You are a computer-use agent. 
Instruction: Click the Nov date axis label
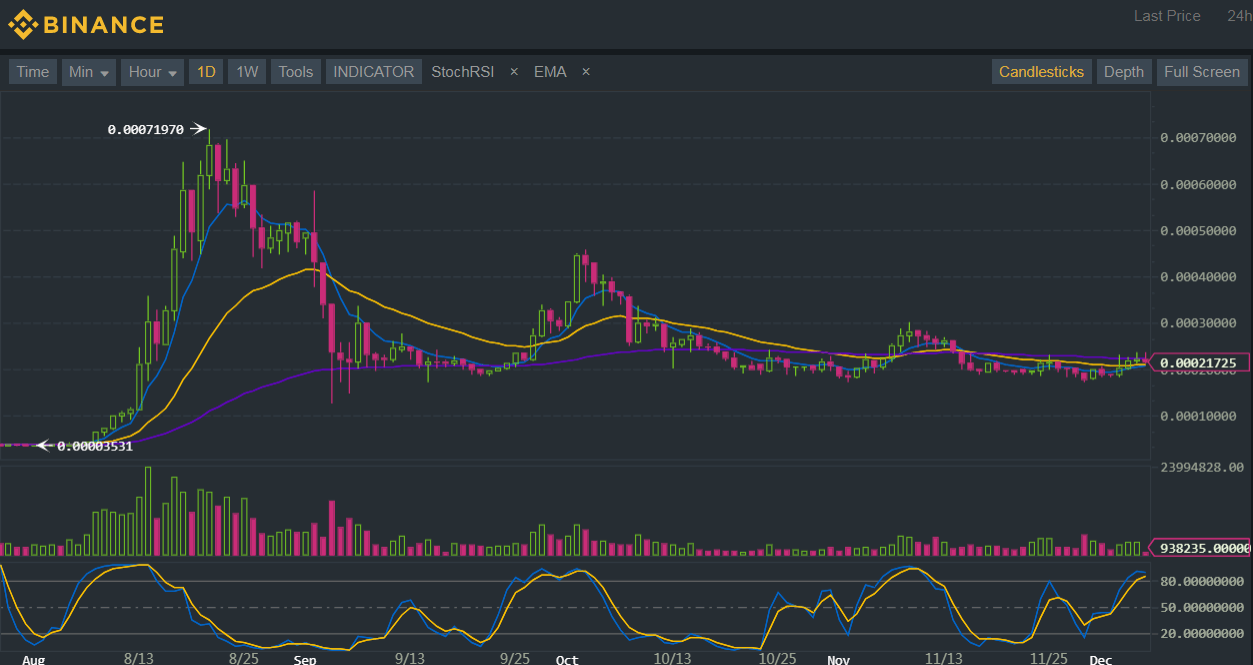pyautogui.click(x=838, y=659)
